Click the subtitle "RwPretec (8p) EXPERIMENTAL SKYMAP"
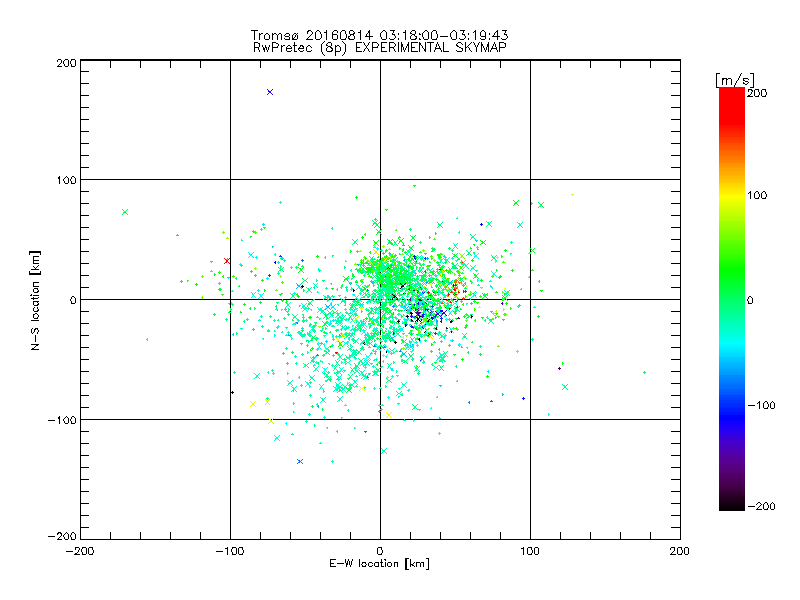The image size is (800, 600). coord(380,48)
